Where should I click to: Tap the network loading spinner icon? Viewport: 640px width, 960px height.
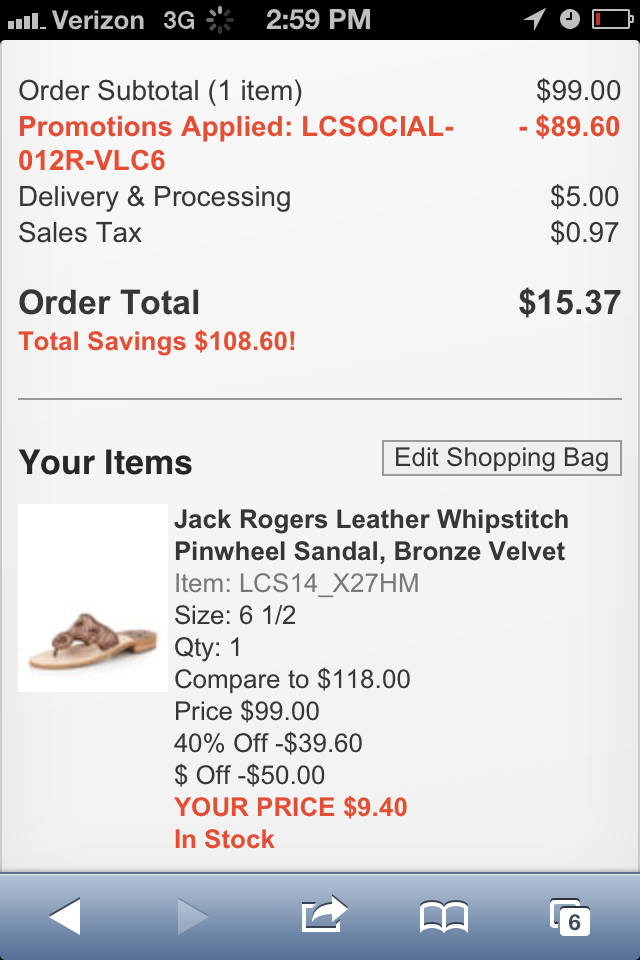(x=217, y=19)
